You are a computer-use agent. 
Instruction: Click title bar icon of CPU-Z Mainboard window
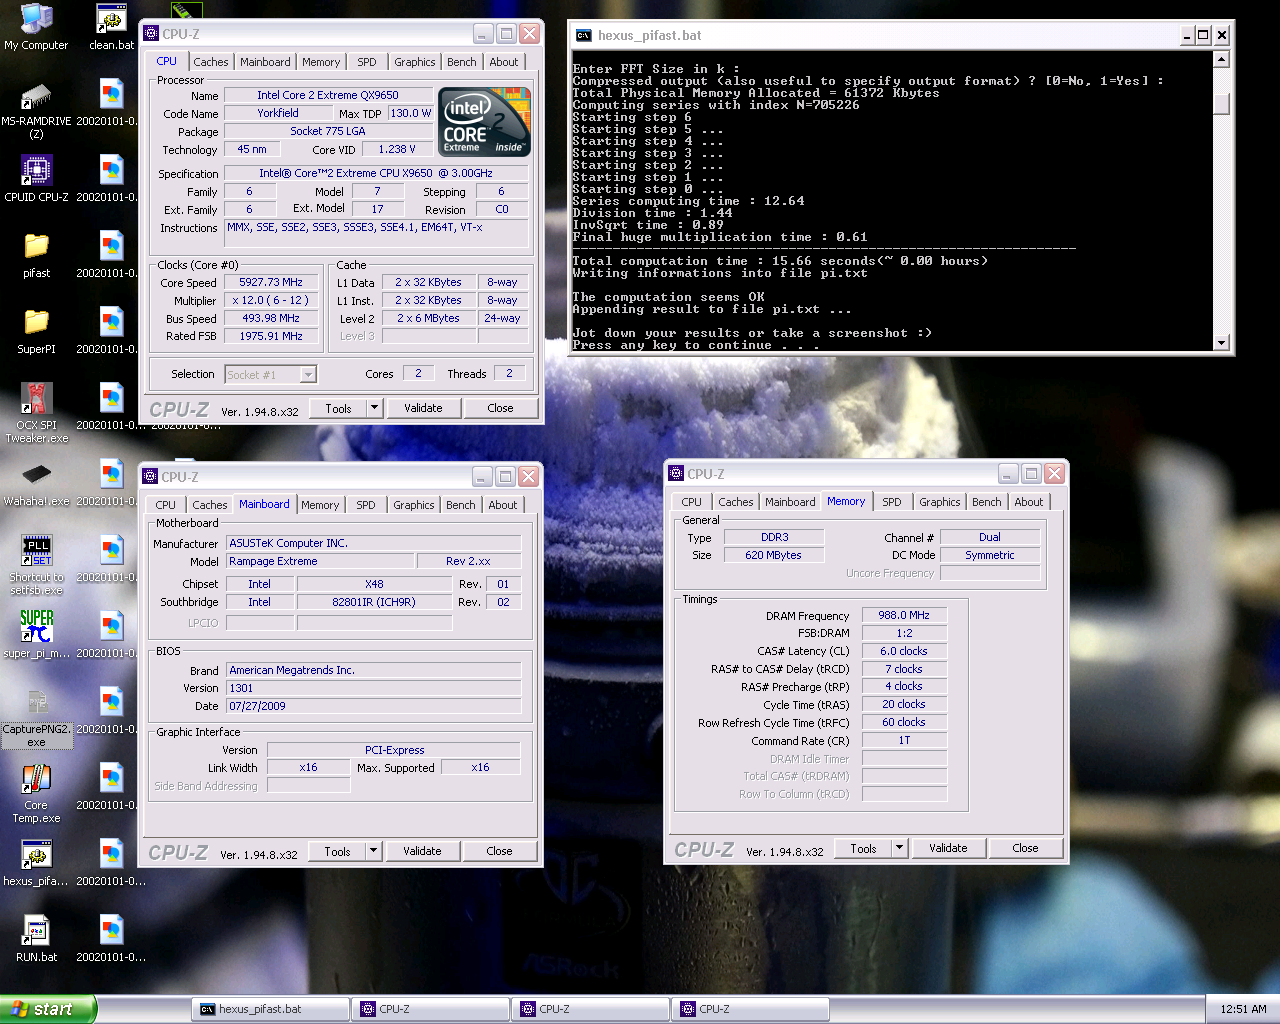pos(151,477)
